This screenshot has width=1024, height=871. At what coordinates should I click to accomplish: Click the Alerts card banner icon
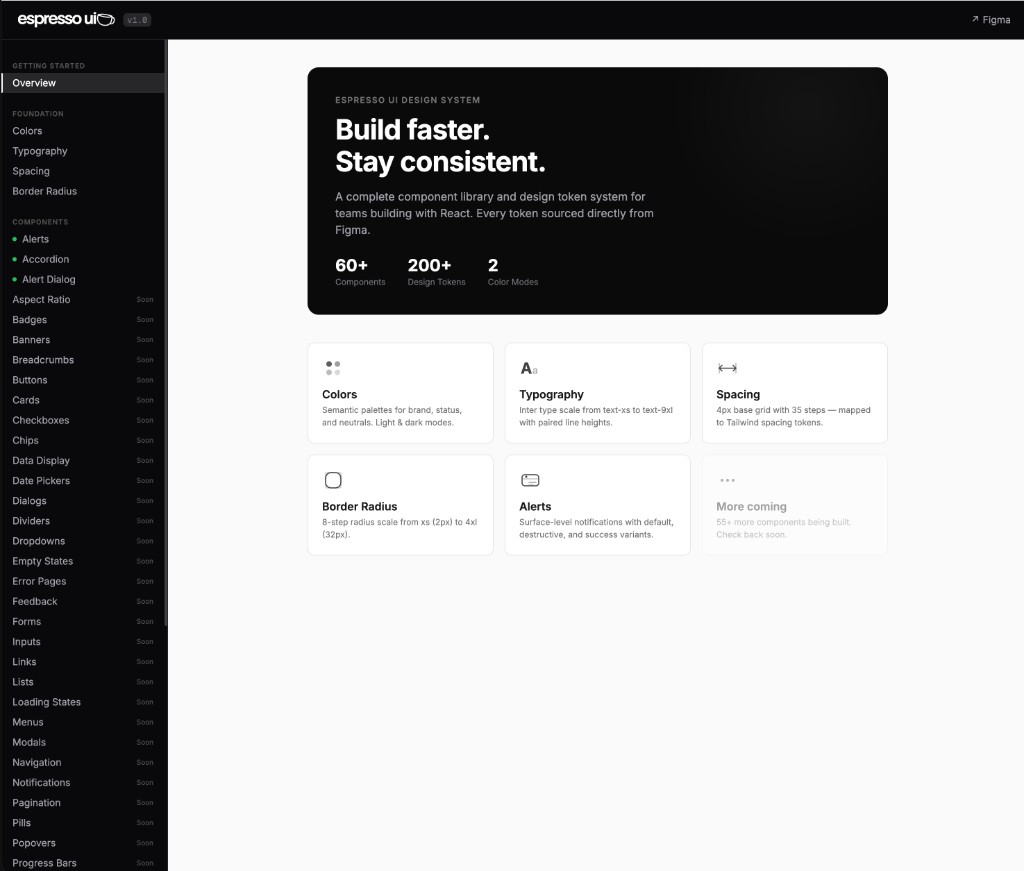[x=530, y=480]
